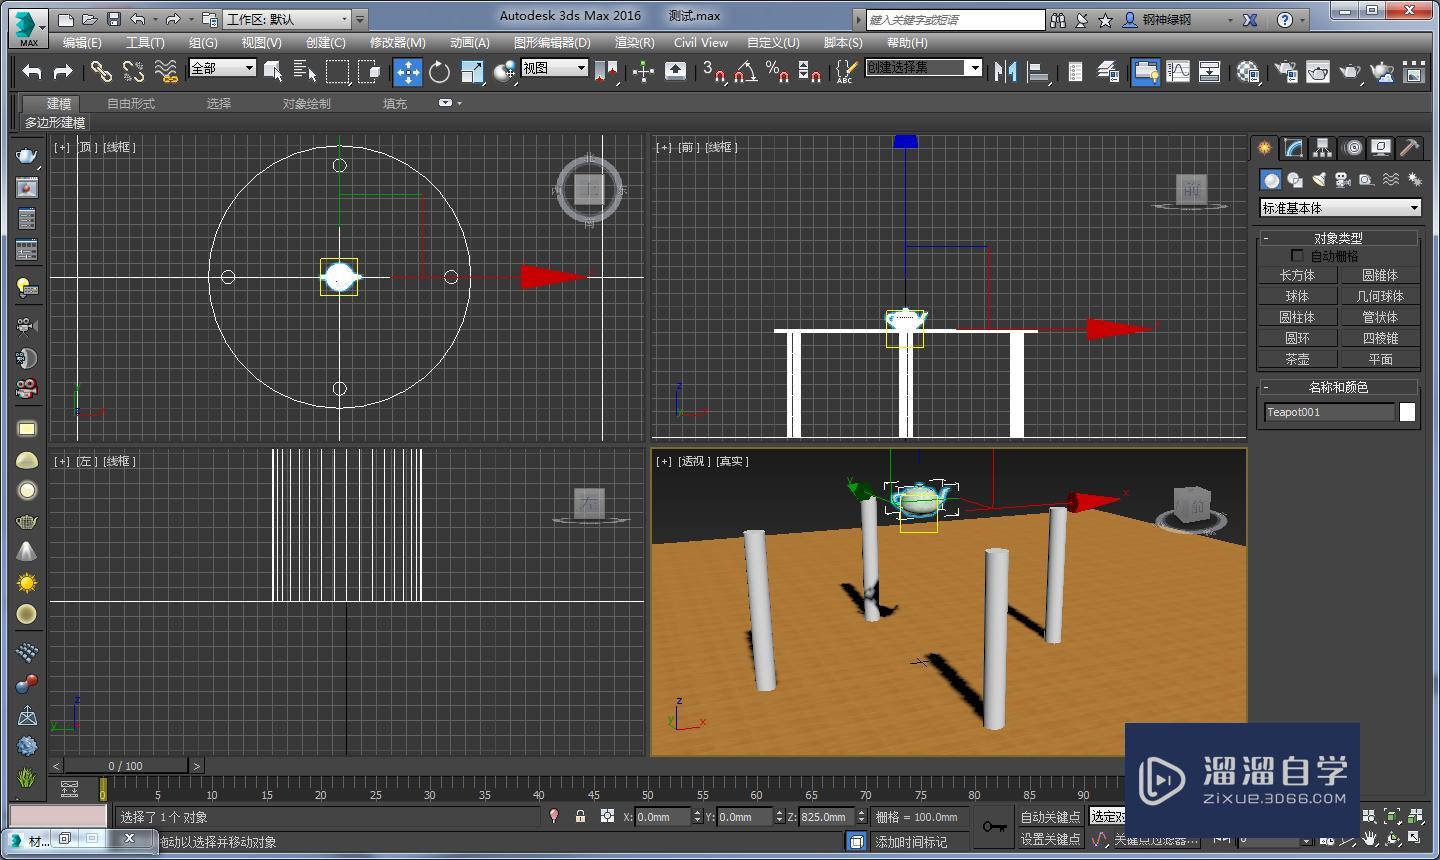Activate the Select Object tool

[x=273, y=71]
